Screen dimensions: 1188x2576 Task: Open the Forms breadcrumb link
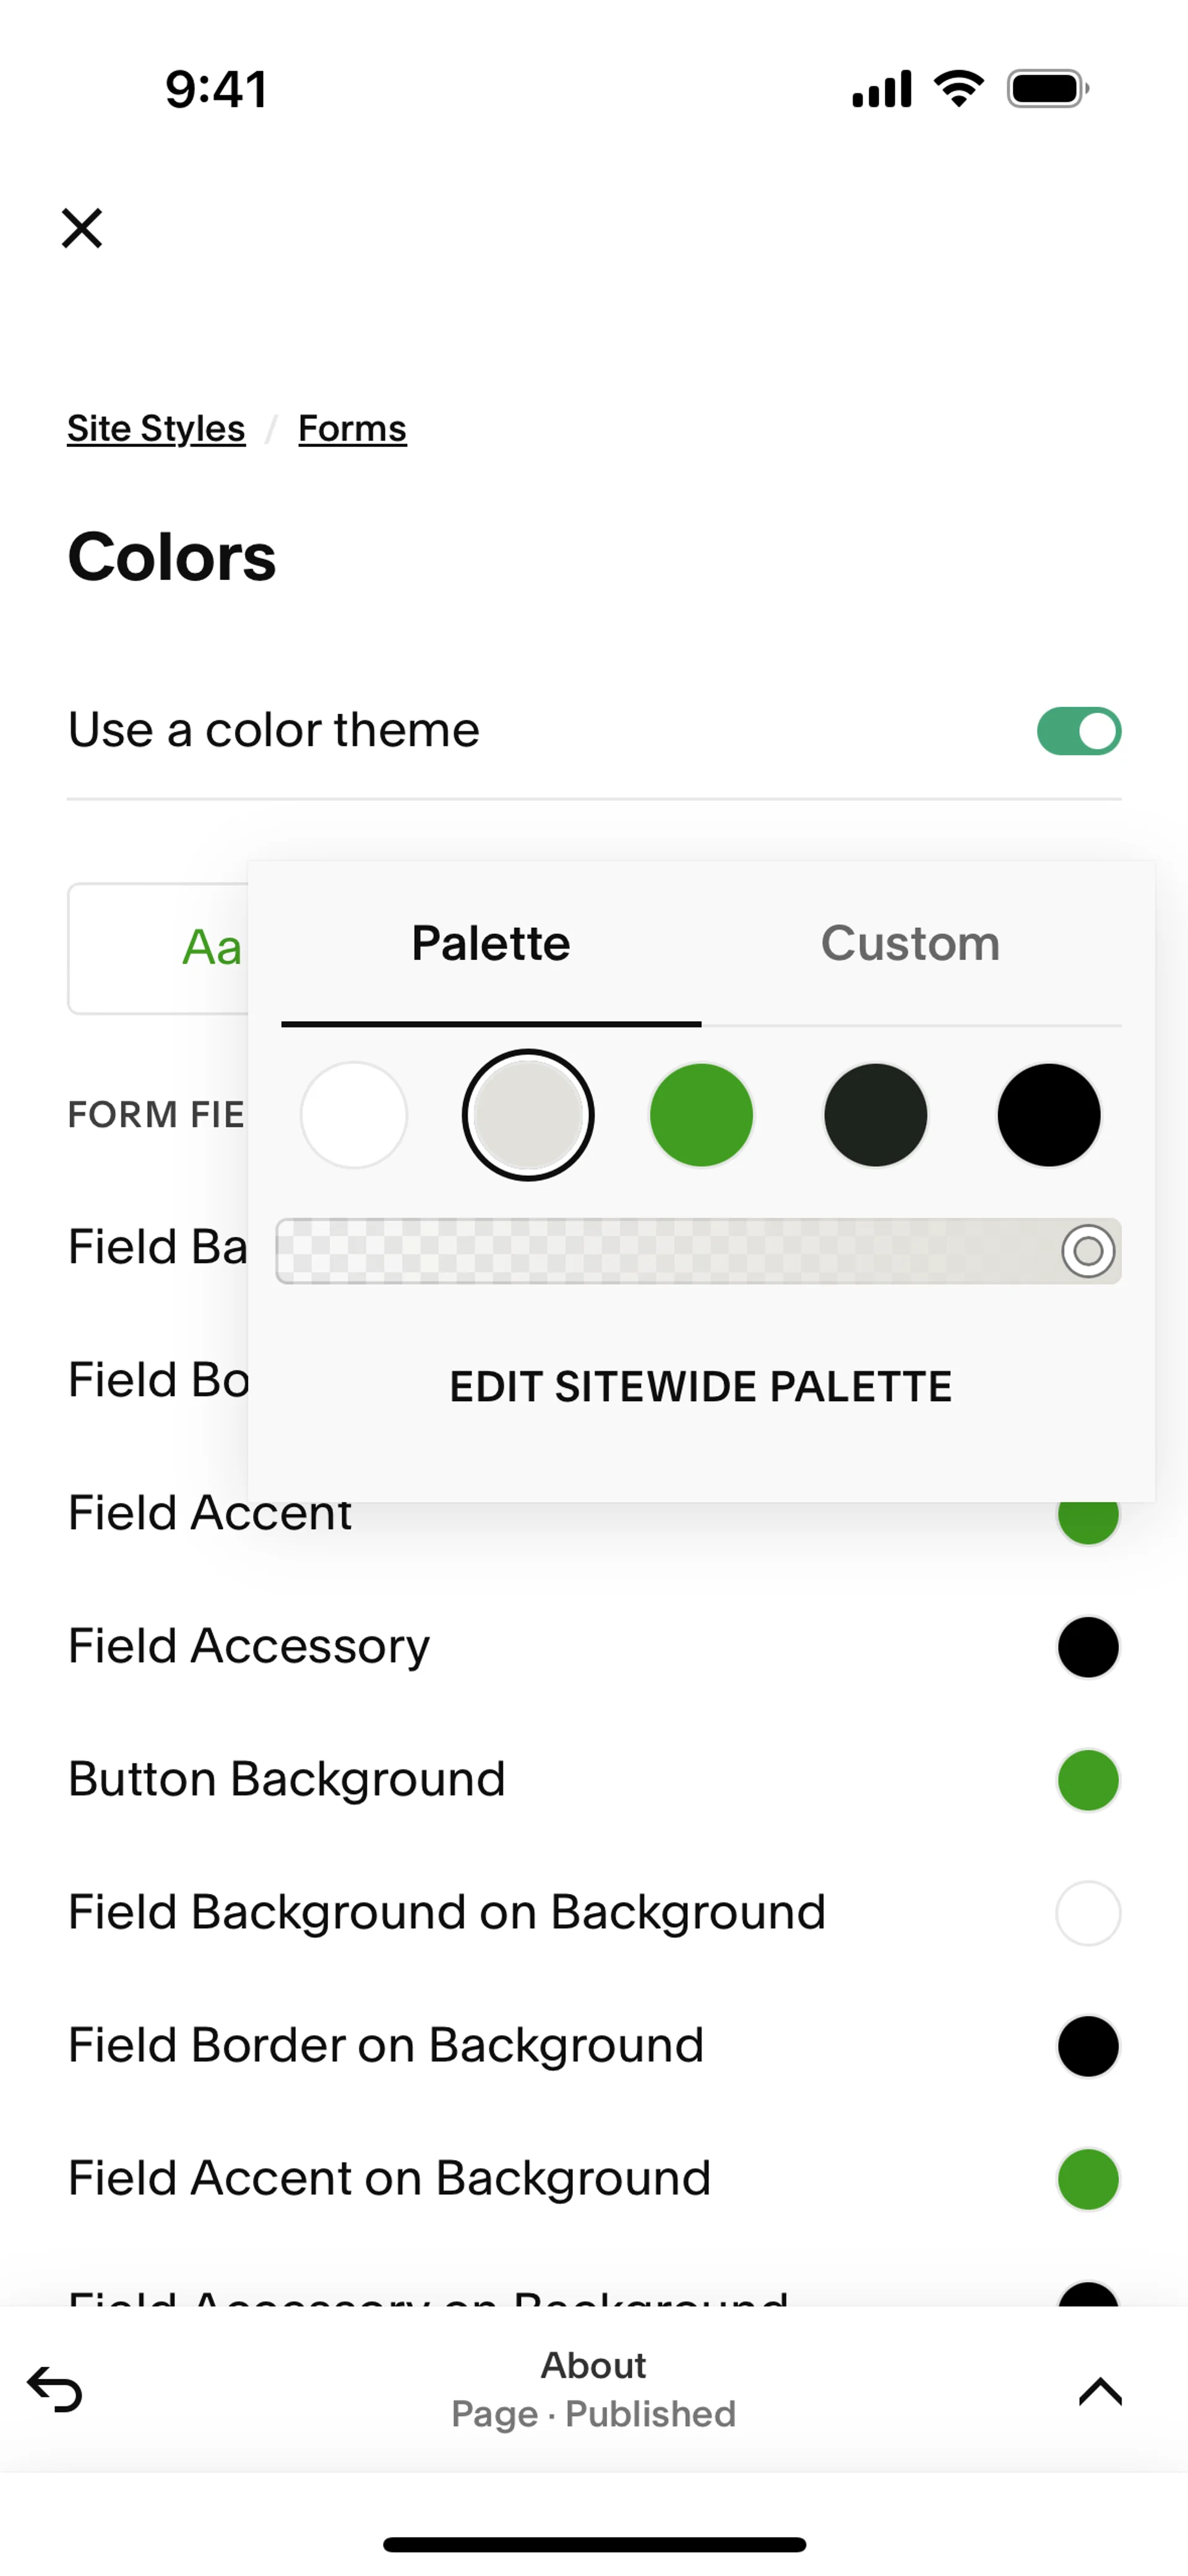[x=352, y=429]
